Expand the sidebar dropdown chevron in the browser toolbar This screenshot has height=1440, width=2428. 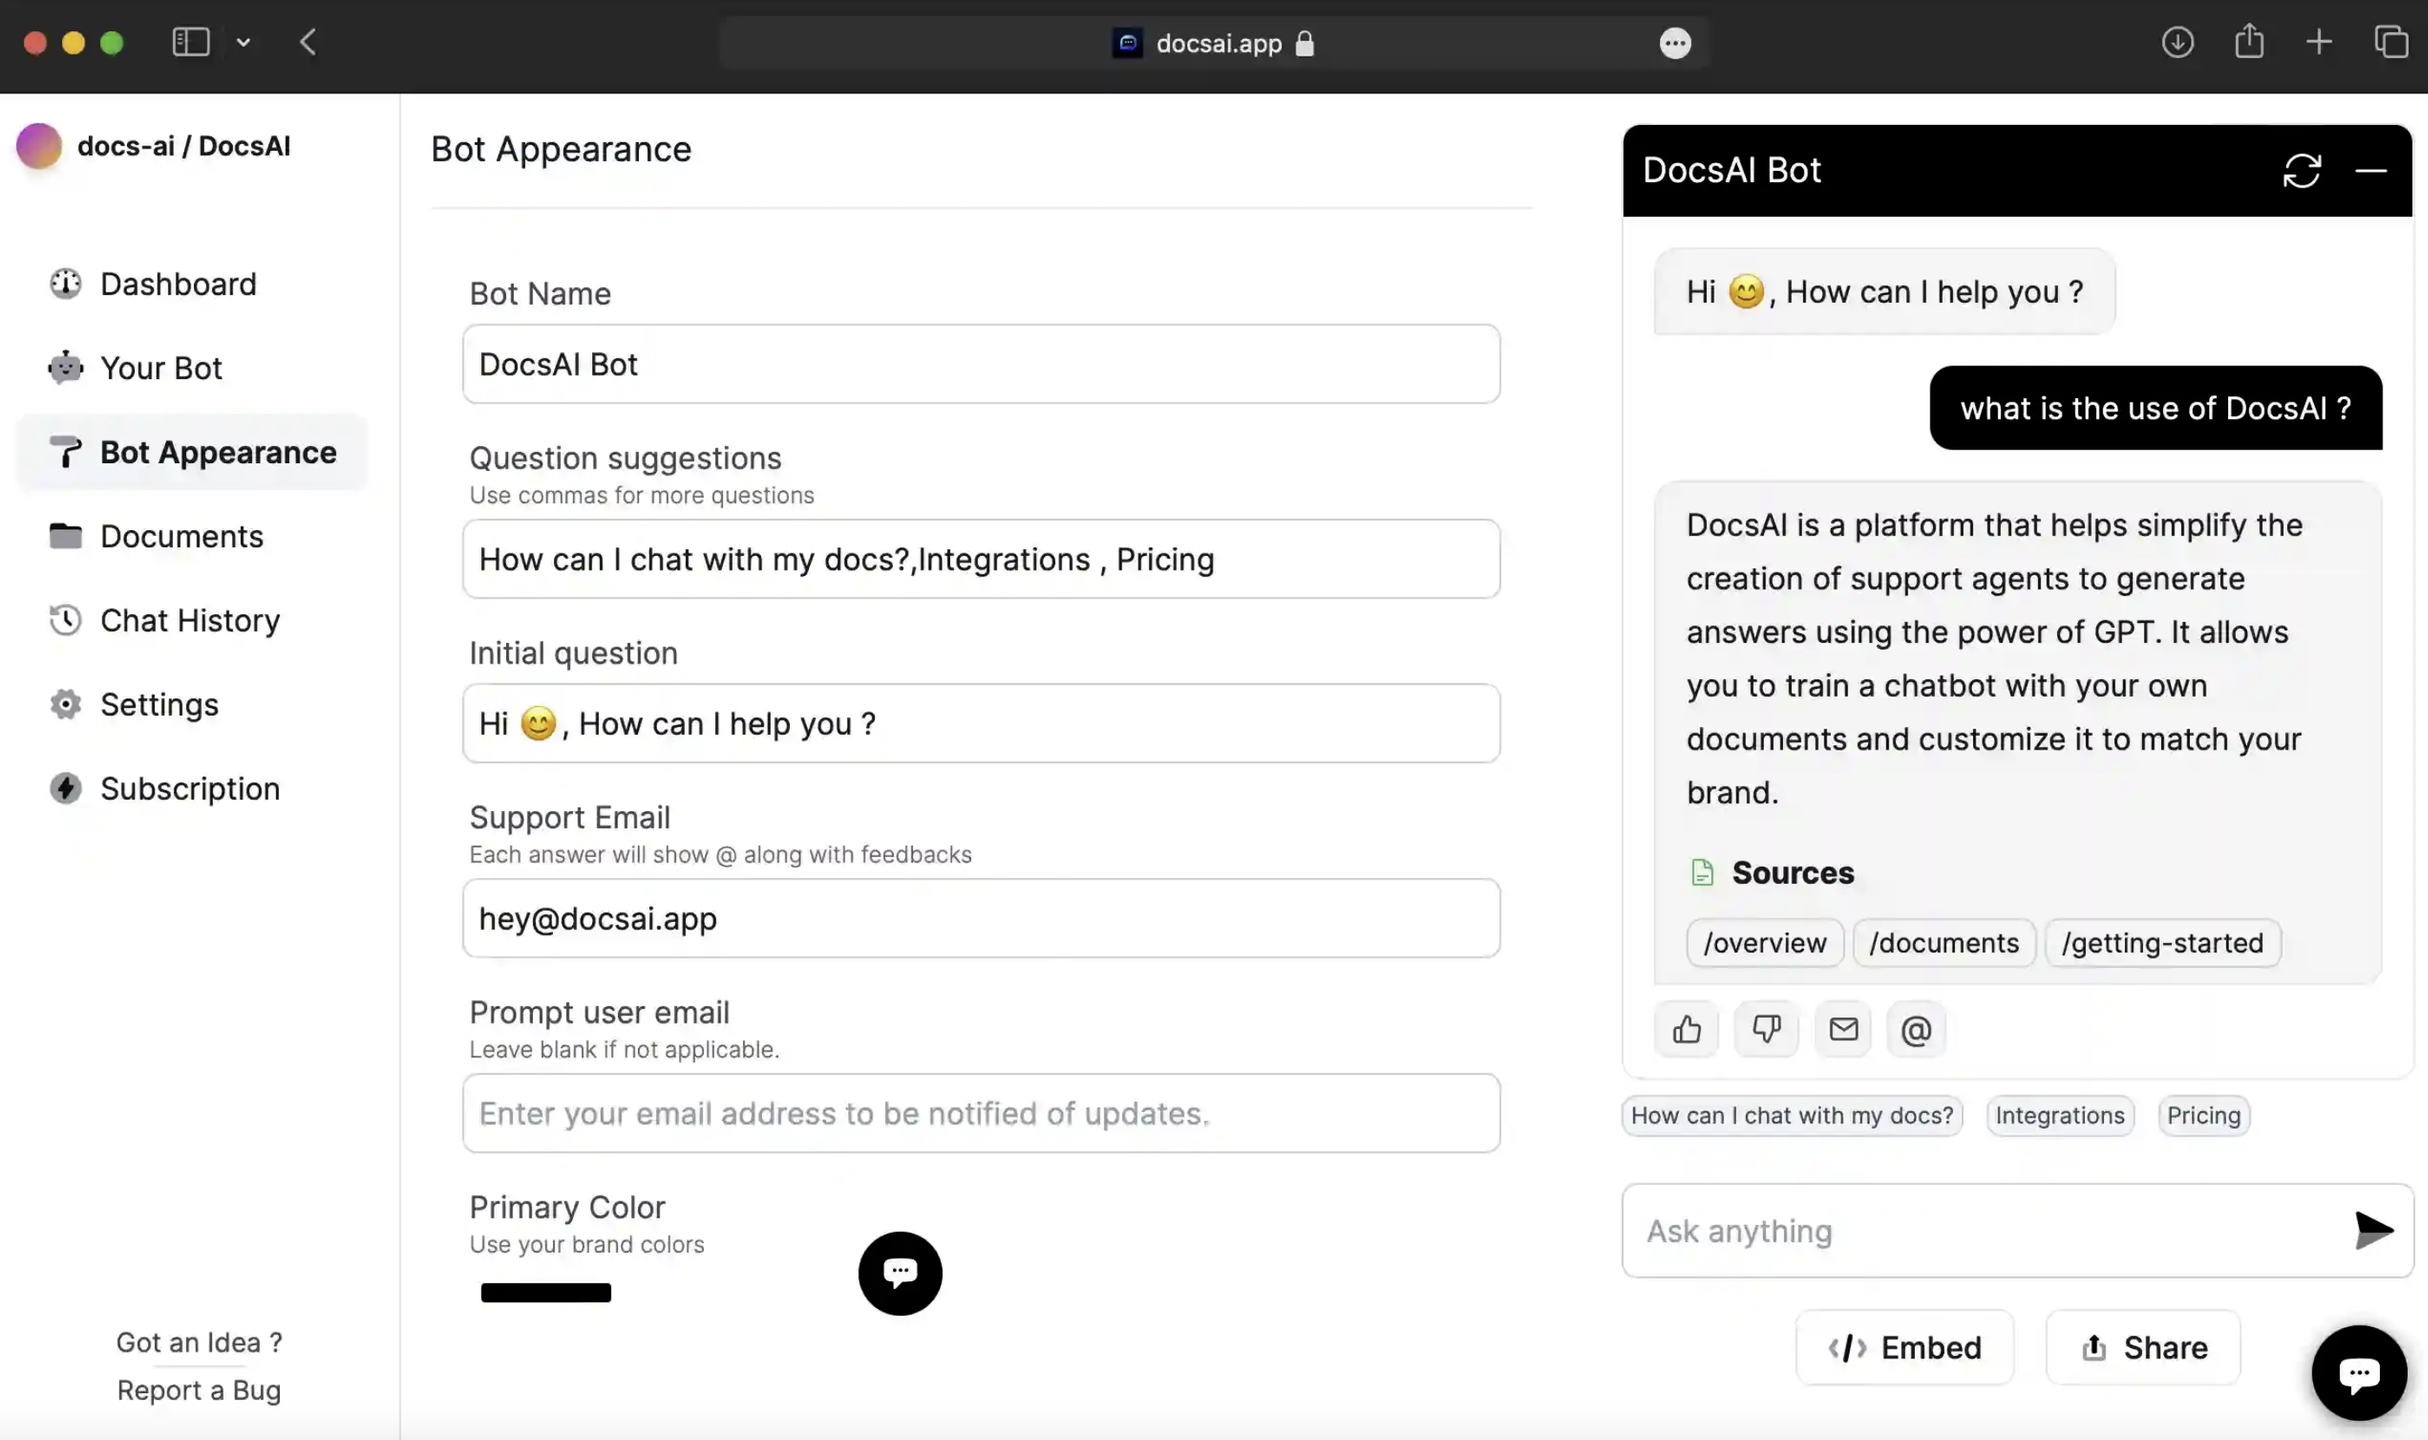pyautogui.click(x=243, y=42)
